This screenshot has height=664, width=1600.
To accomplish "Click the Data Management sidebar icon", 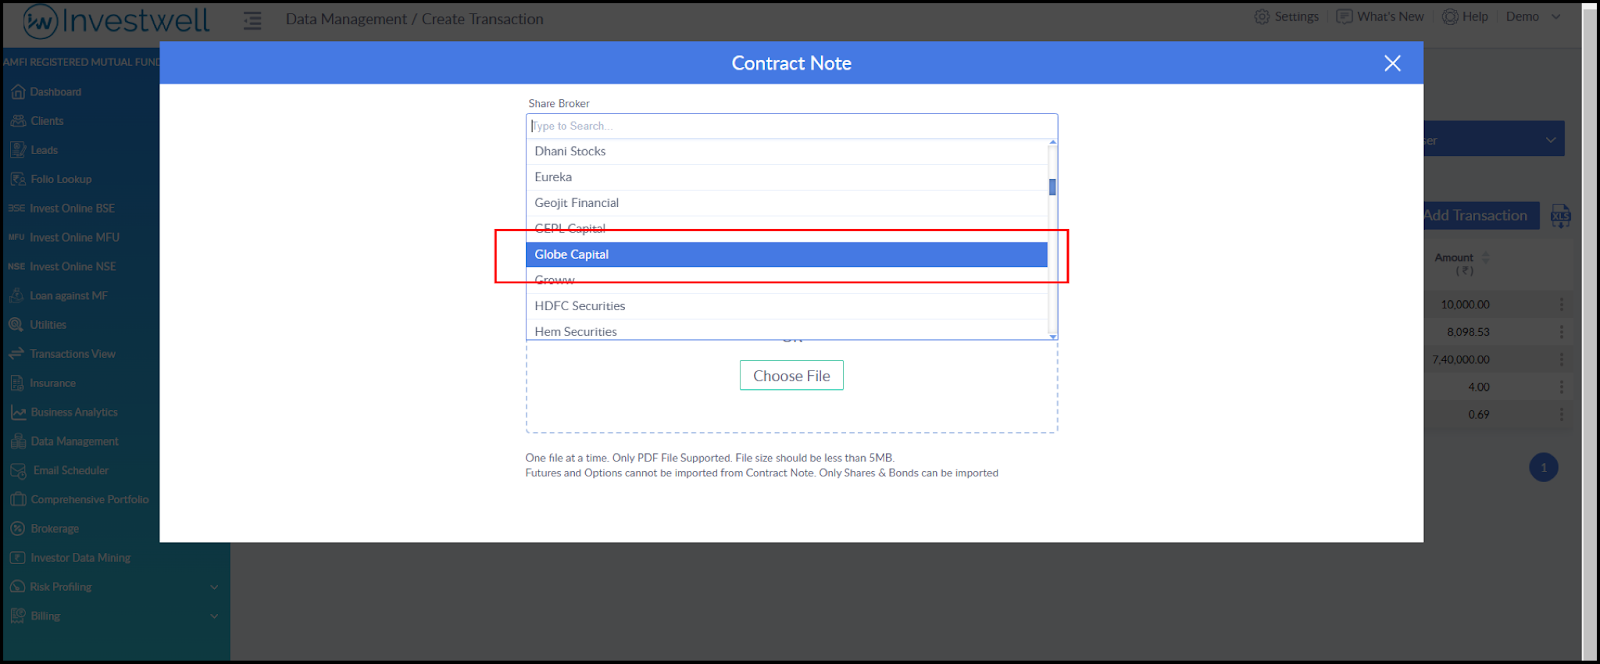I will (18, 441).
